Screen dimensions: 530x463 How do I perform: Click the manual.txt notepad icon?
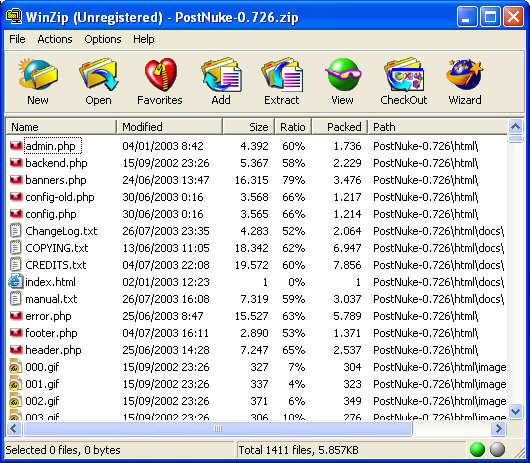[x=15, y=299]
